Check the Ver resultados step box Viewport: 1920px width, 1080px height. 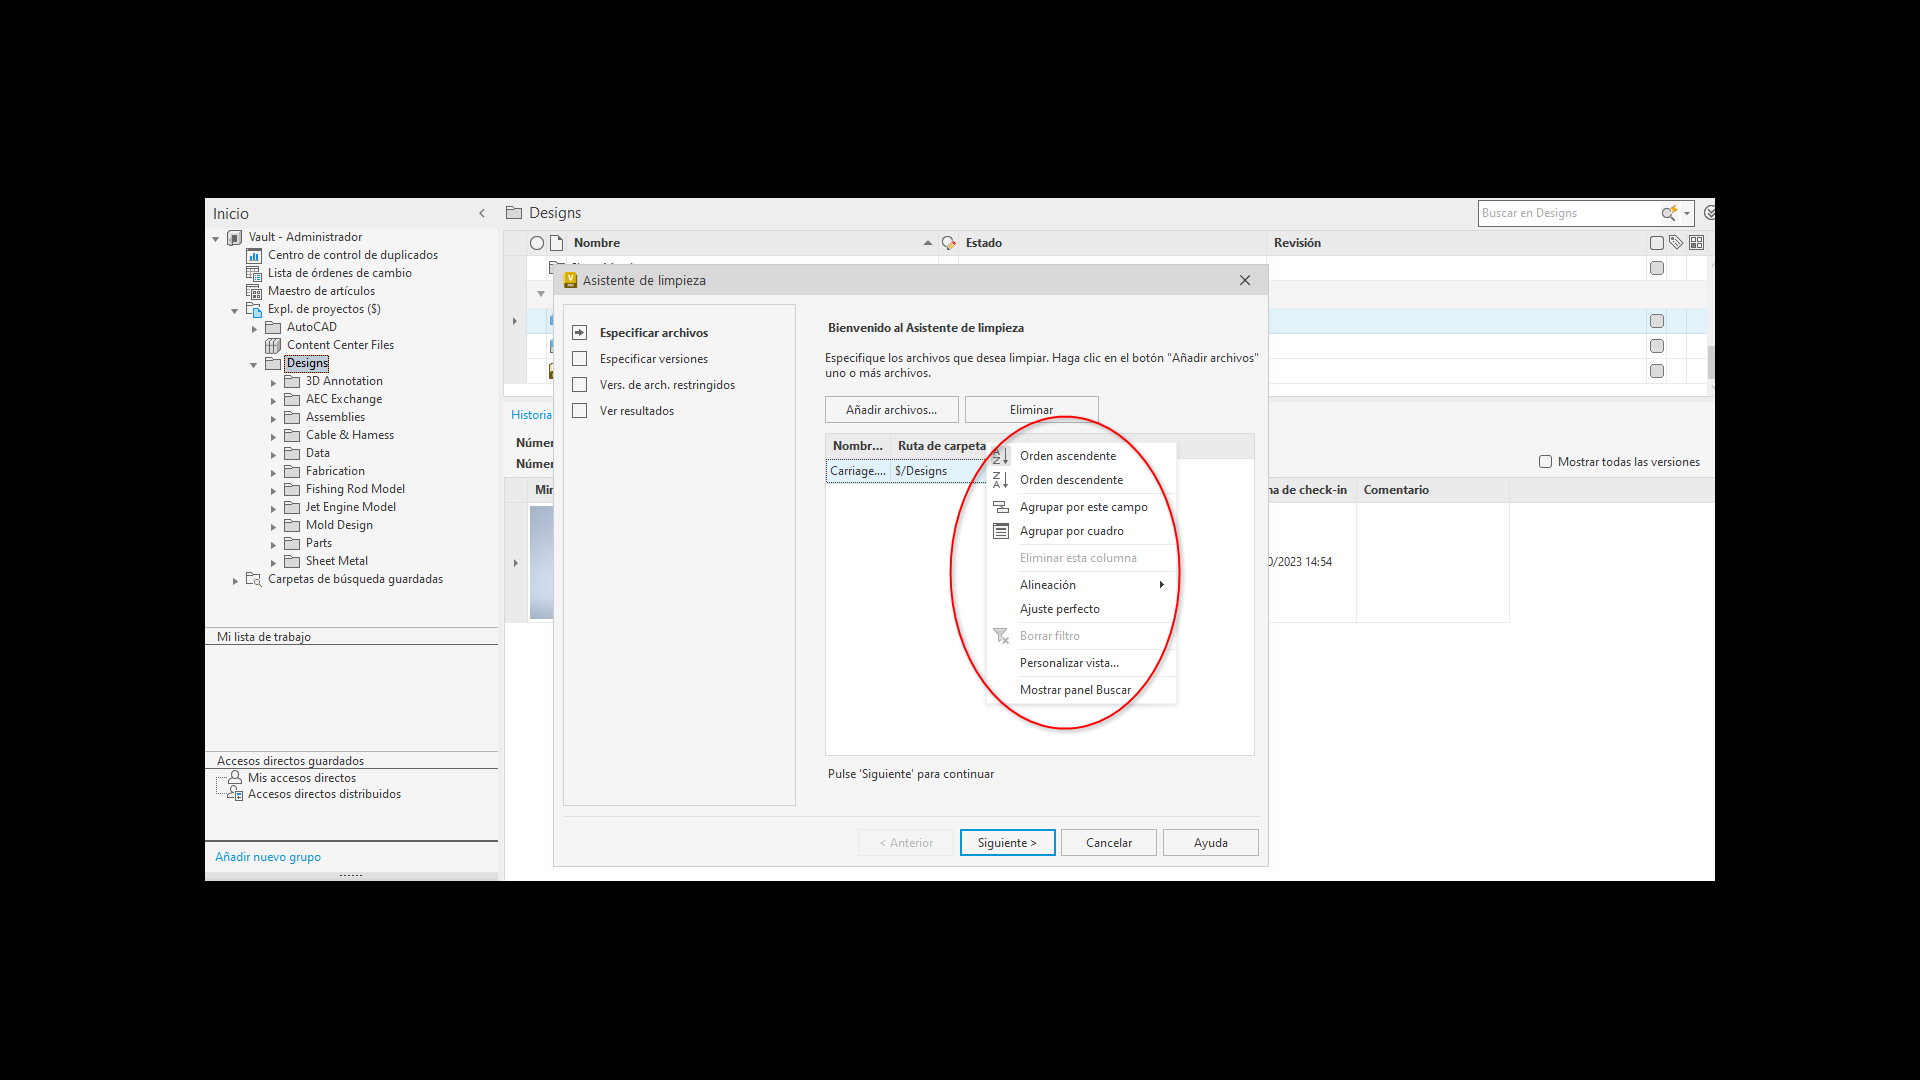[579, 411]
